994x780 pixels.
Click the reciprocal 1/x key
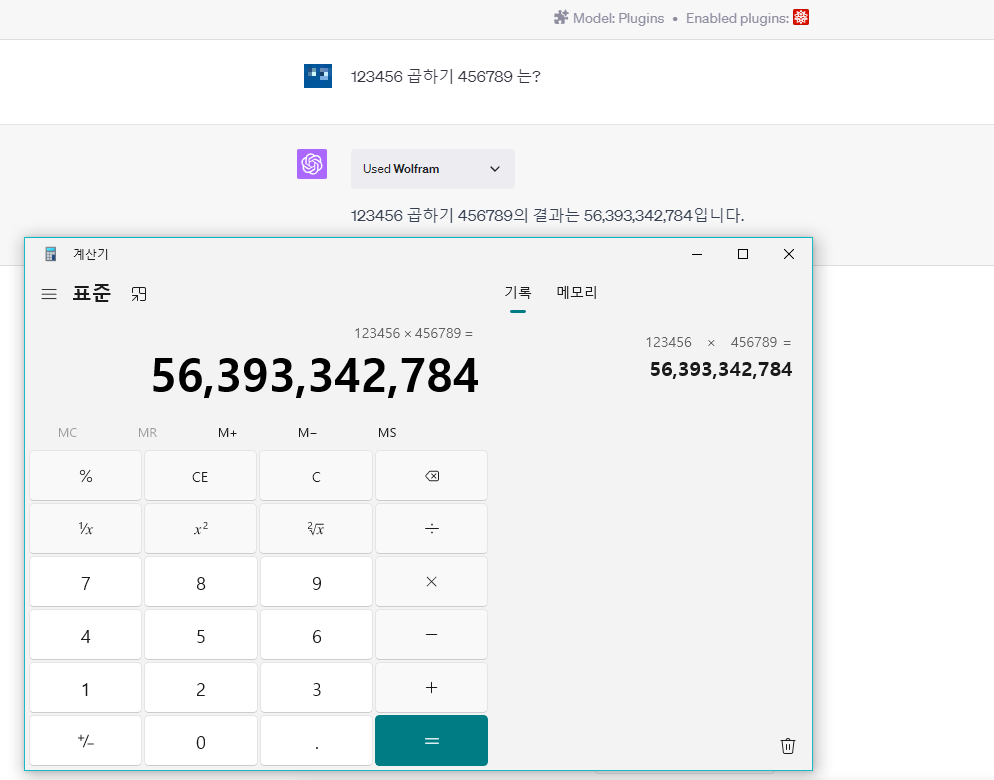tap(86, 529)
